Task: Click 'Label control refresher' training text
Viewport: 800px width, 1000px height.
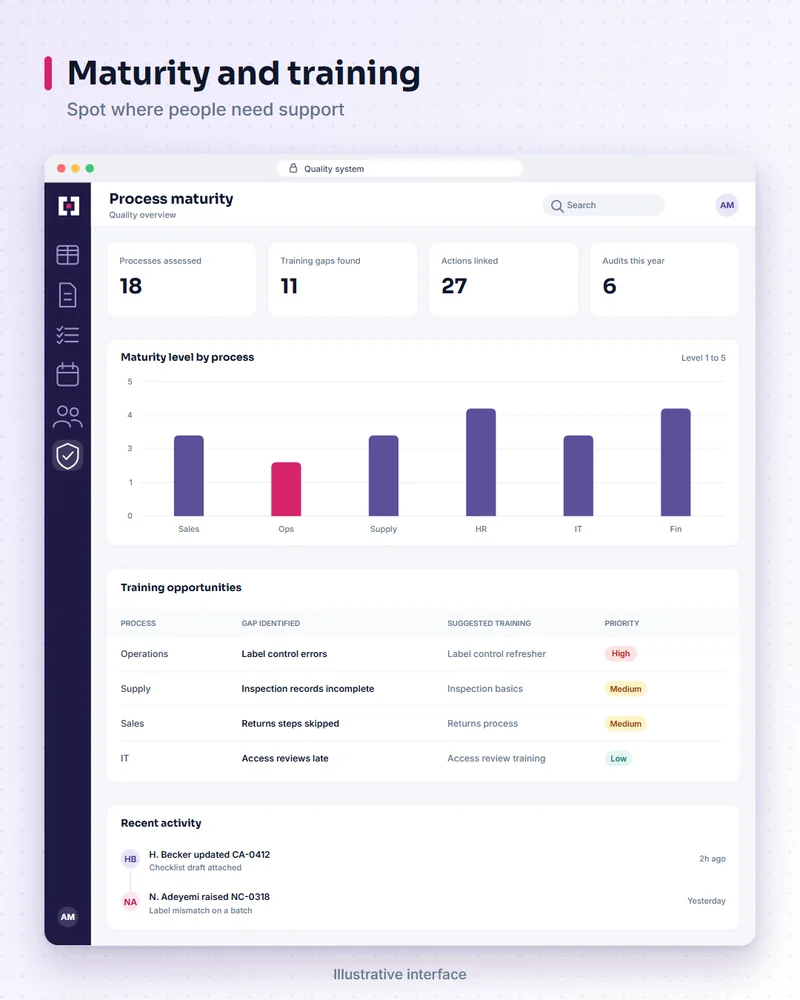Action: pos(496,654)
